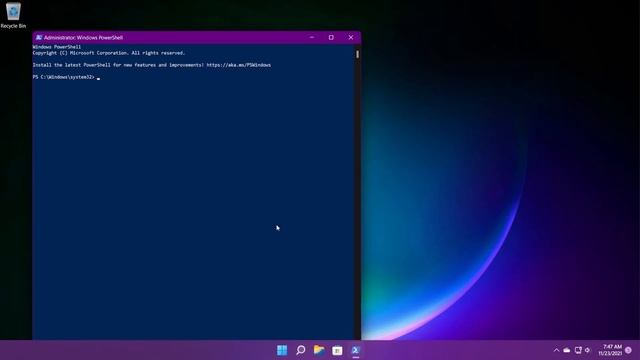Screen dimensions: 640x360
Task: Minimize the PowerShell window
Action: coord(312,38)
